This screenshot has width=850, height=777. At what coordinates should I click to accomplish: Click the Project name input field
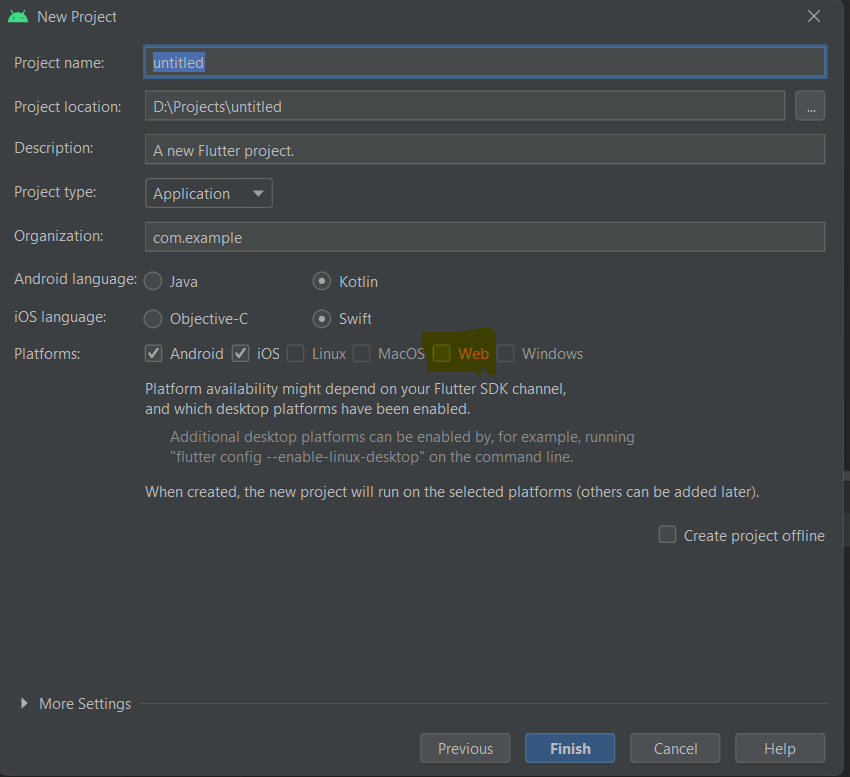click(x=485, y=62)
